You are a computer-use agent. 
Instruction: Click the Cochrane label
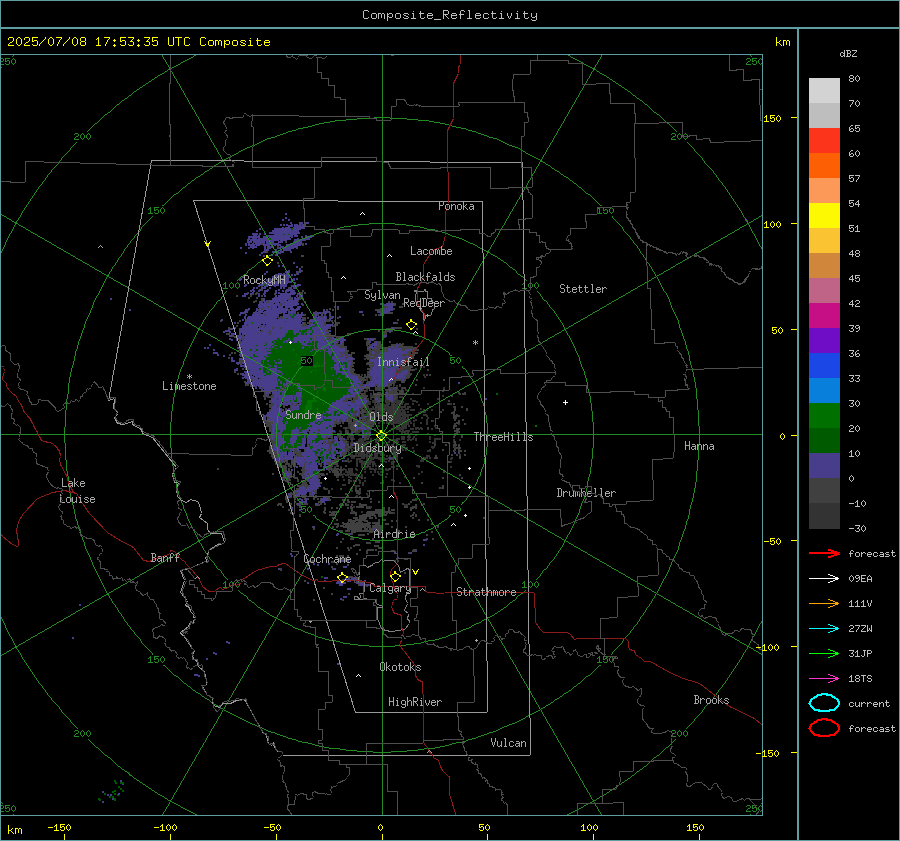pos(327,559)
